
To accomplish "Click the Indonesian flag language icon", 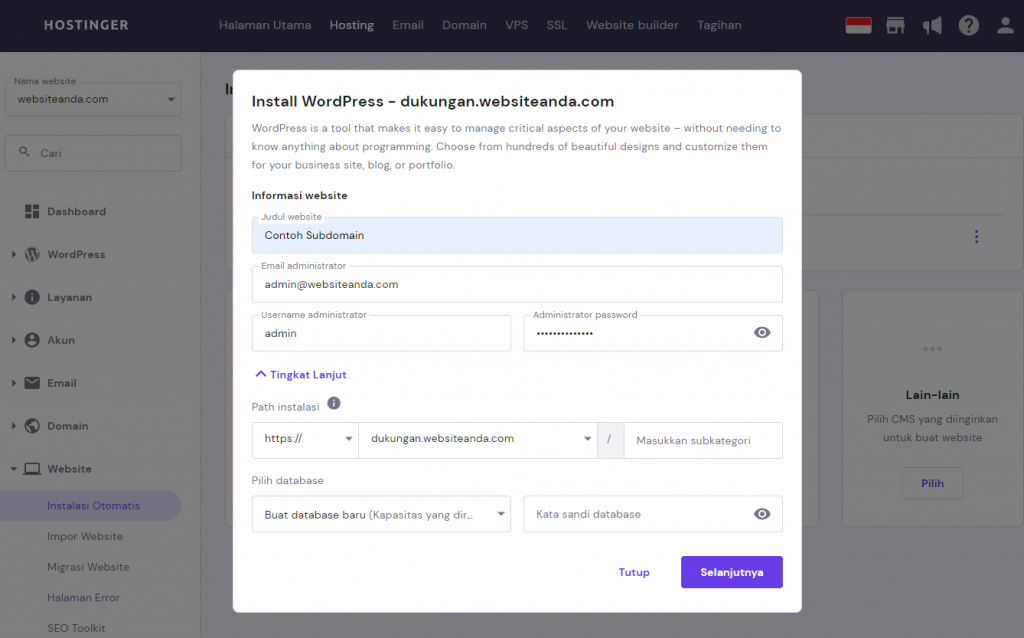I will click(859, 25).
